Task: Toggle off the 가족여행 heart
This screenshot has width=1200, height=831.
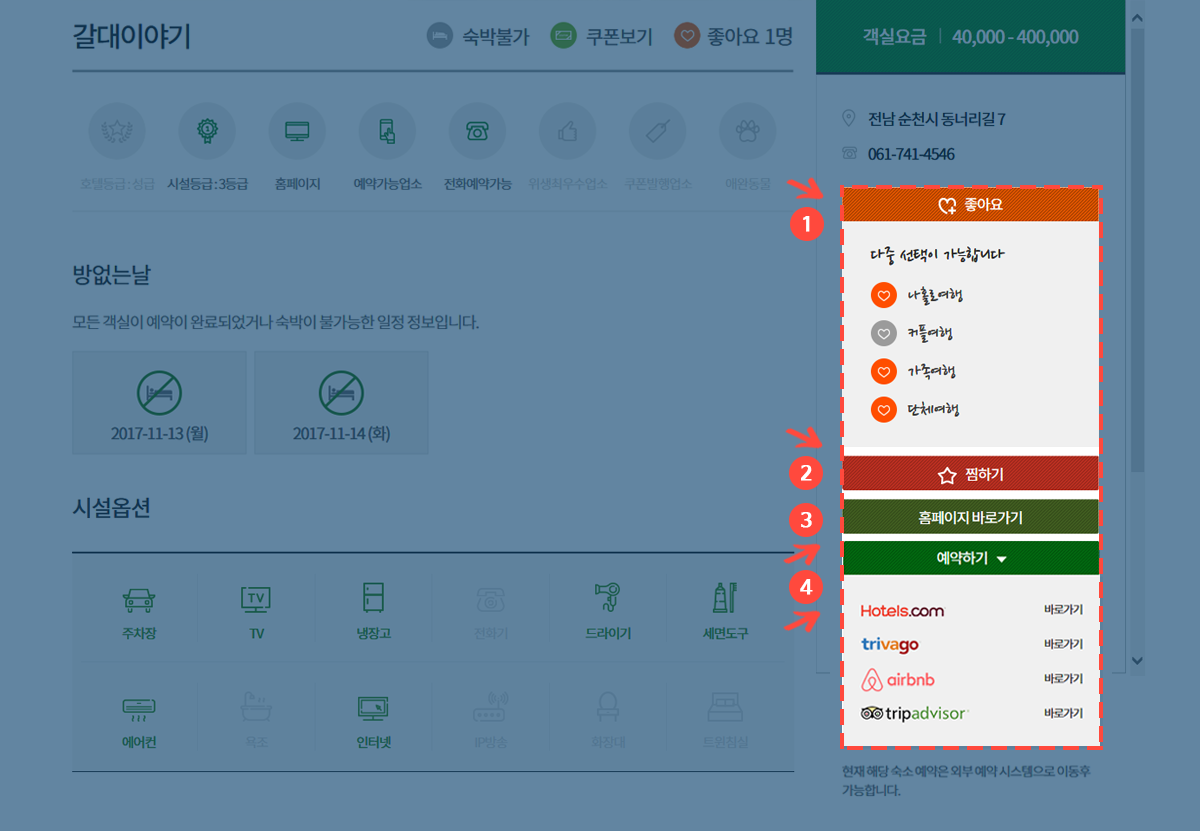Action: (x=883, y=371)
